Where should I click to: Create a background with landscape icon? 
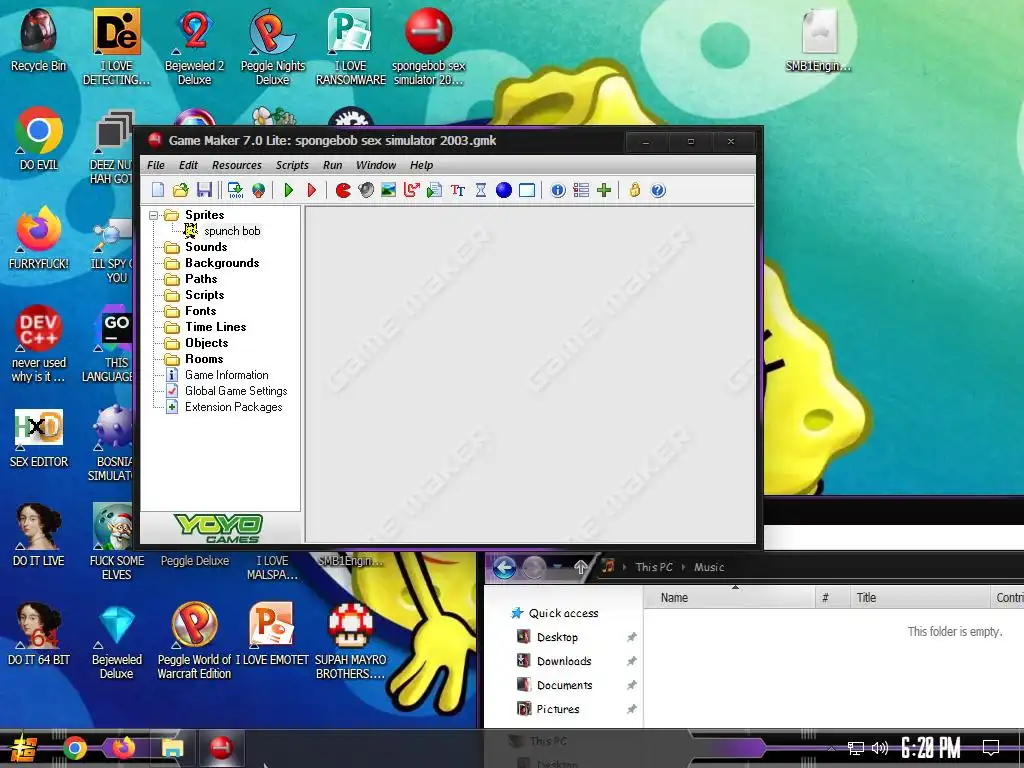pyautogui.click(x=389, y=190)
